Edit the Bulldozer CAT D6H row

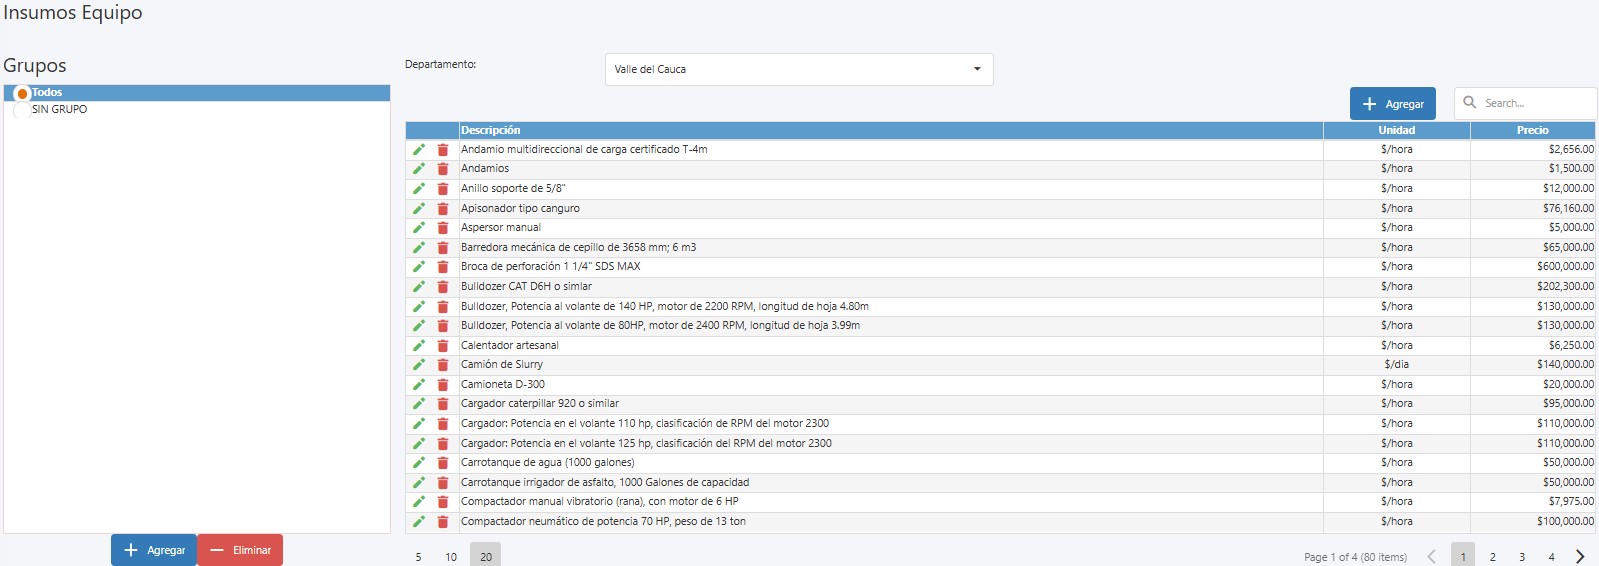point(419,287)
